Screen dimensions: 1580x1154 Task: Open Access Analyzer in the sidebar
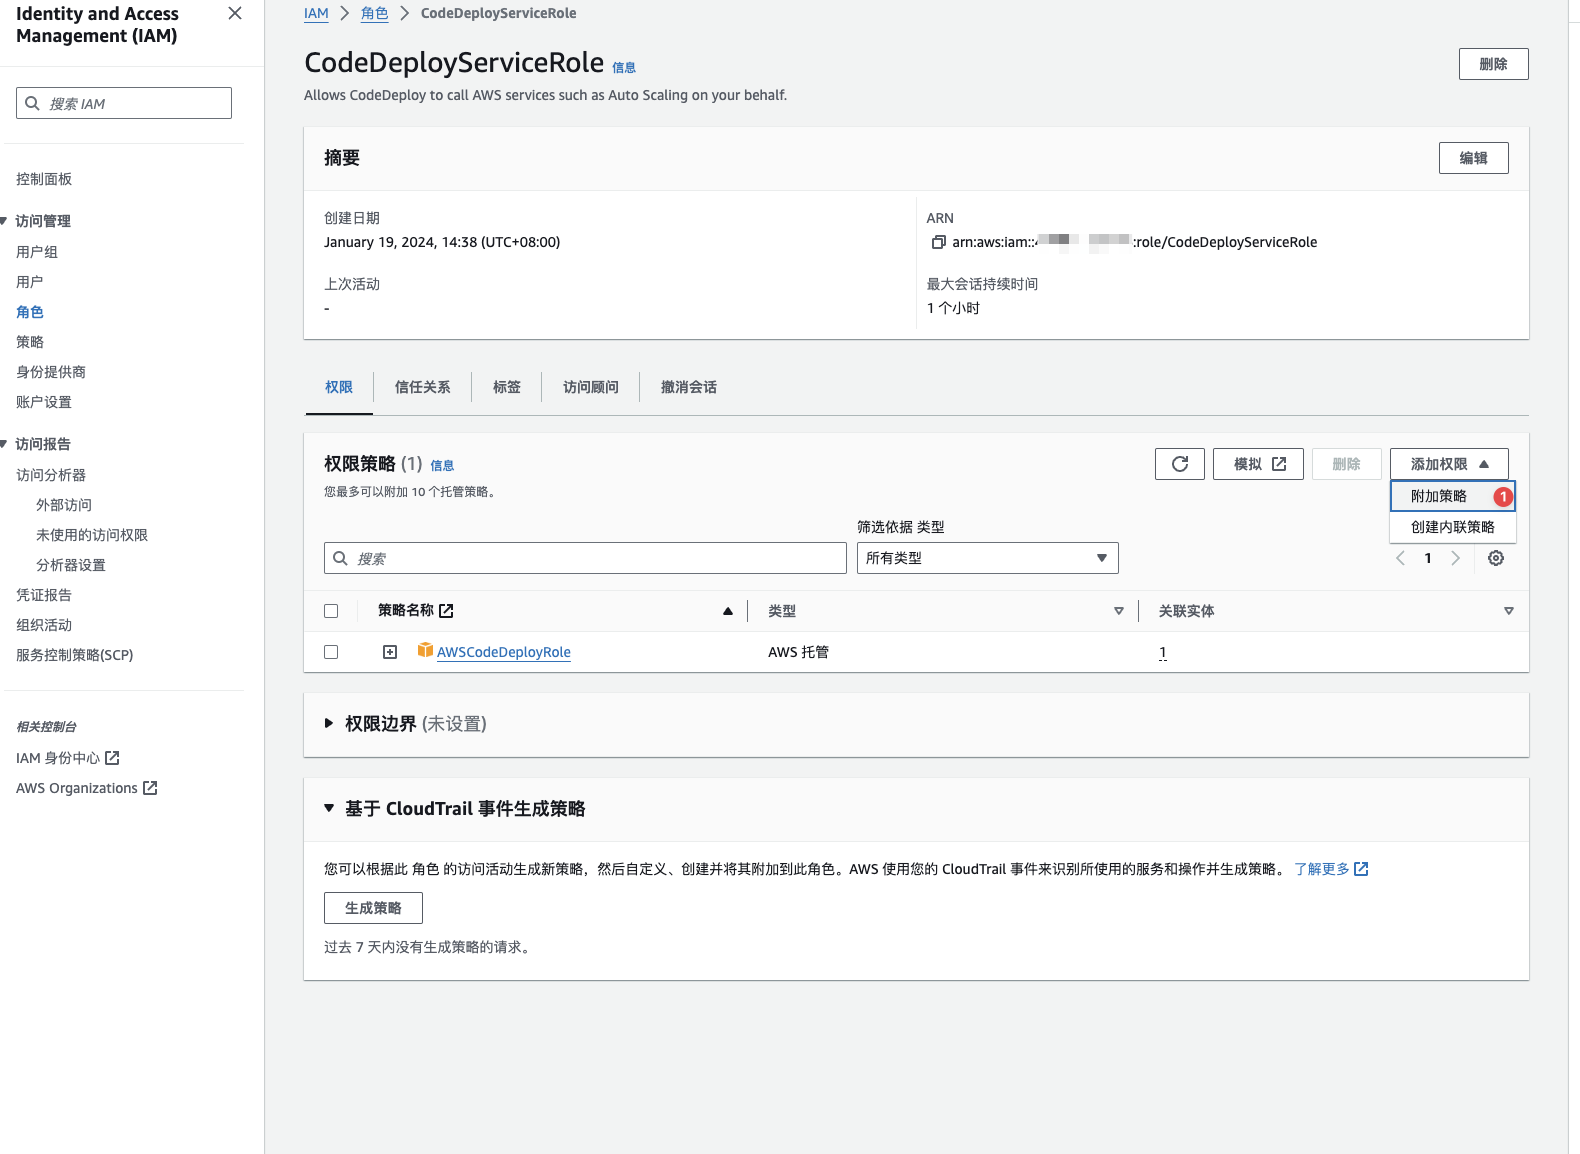pyautogui.click(x=51, y=475)
